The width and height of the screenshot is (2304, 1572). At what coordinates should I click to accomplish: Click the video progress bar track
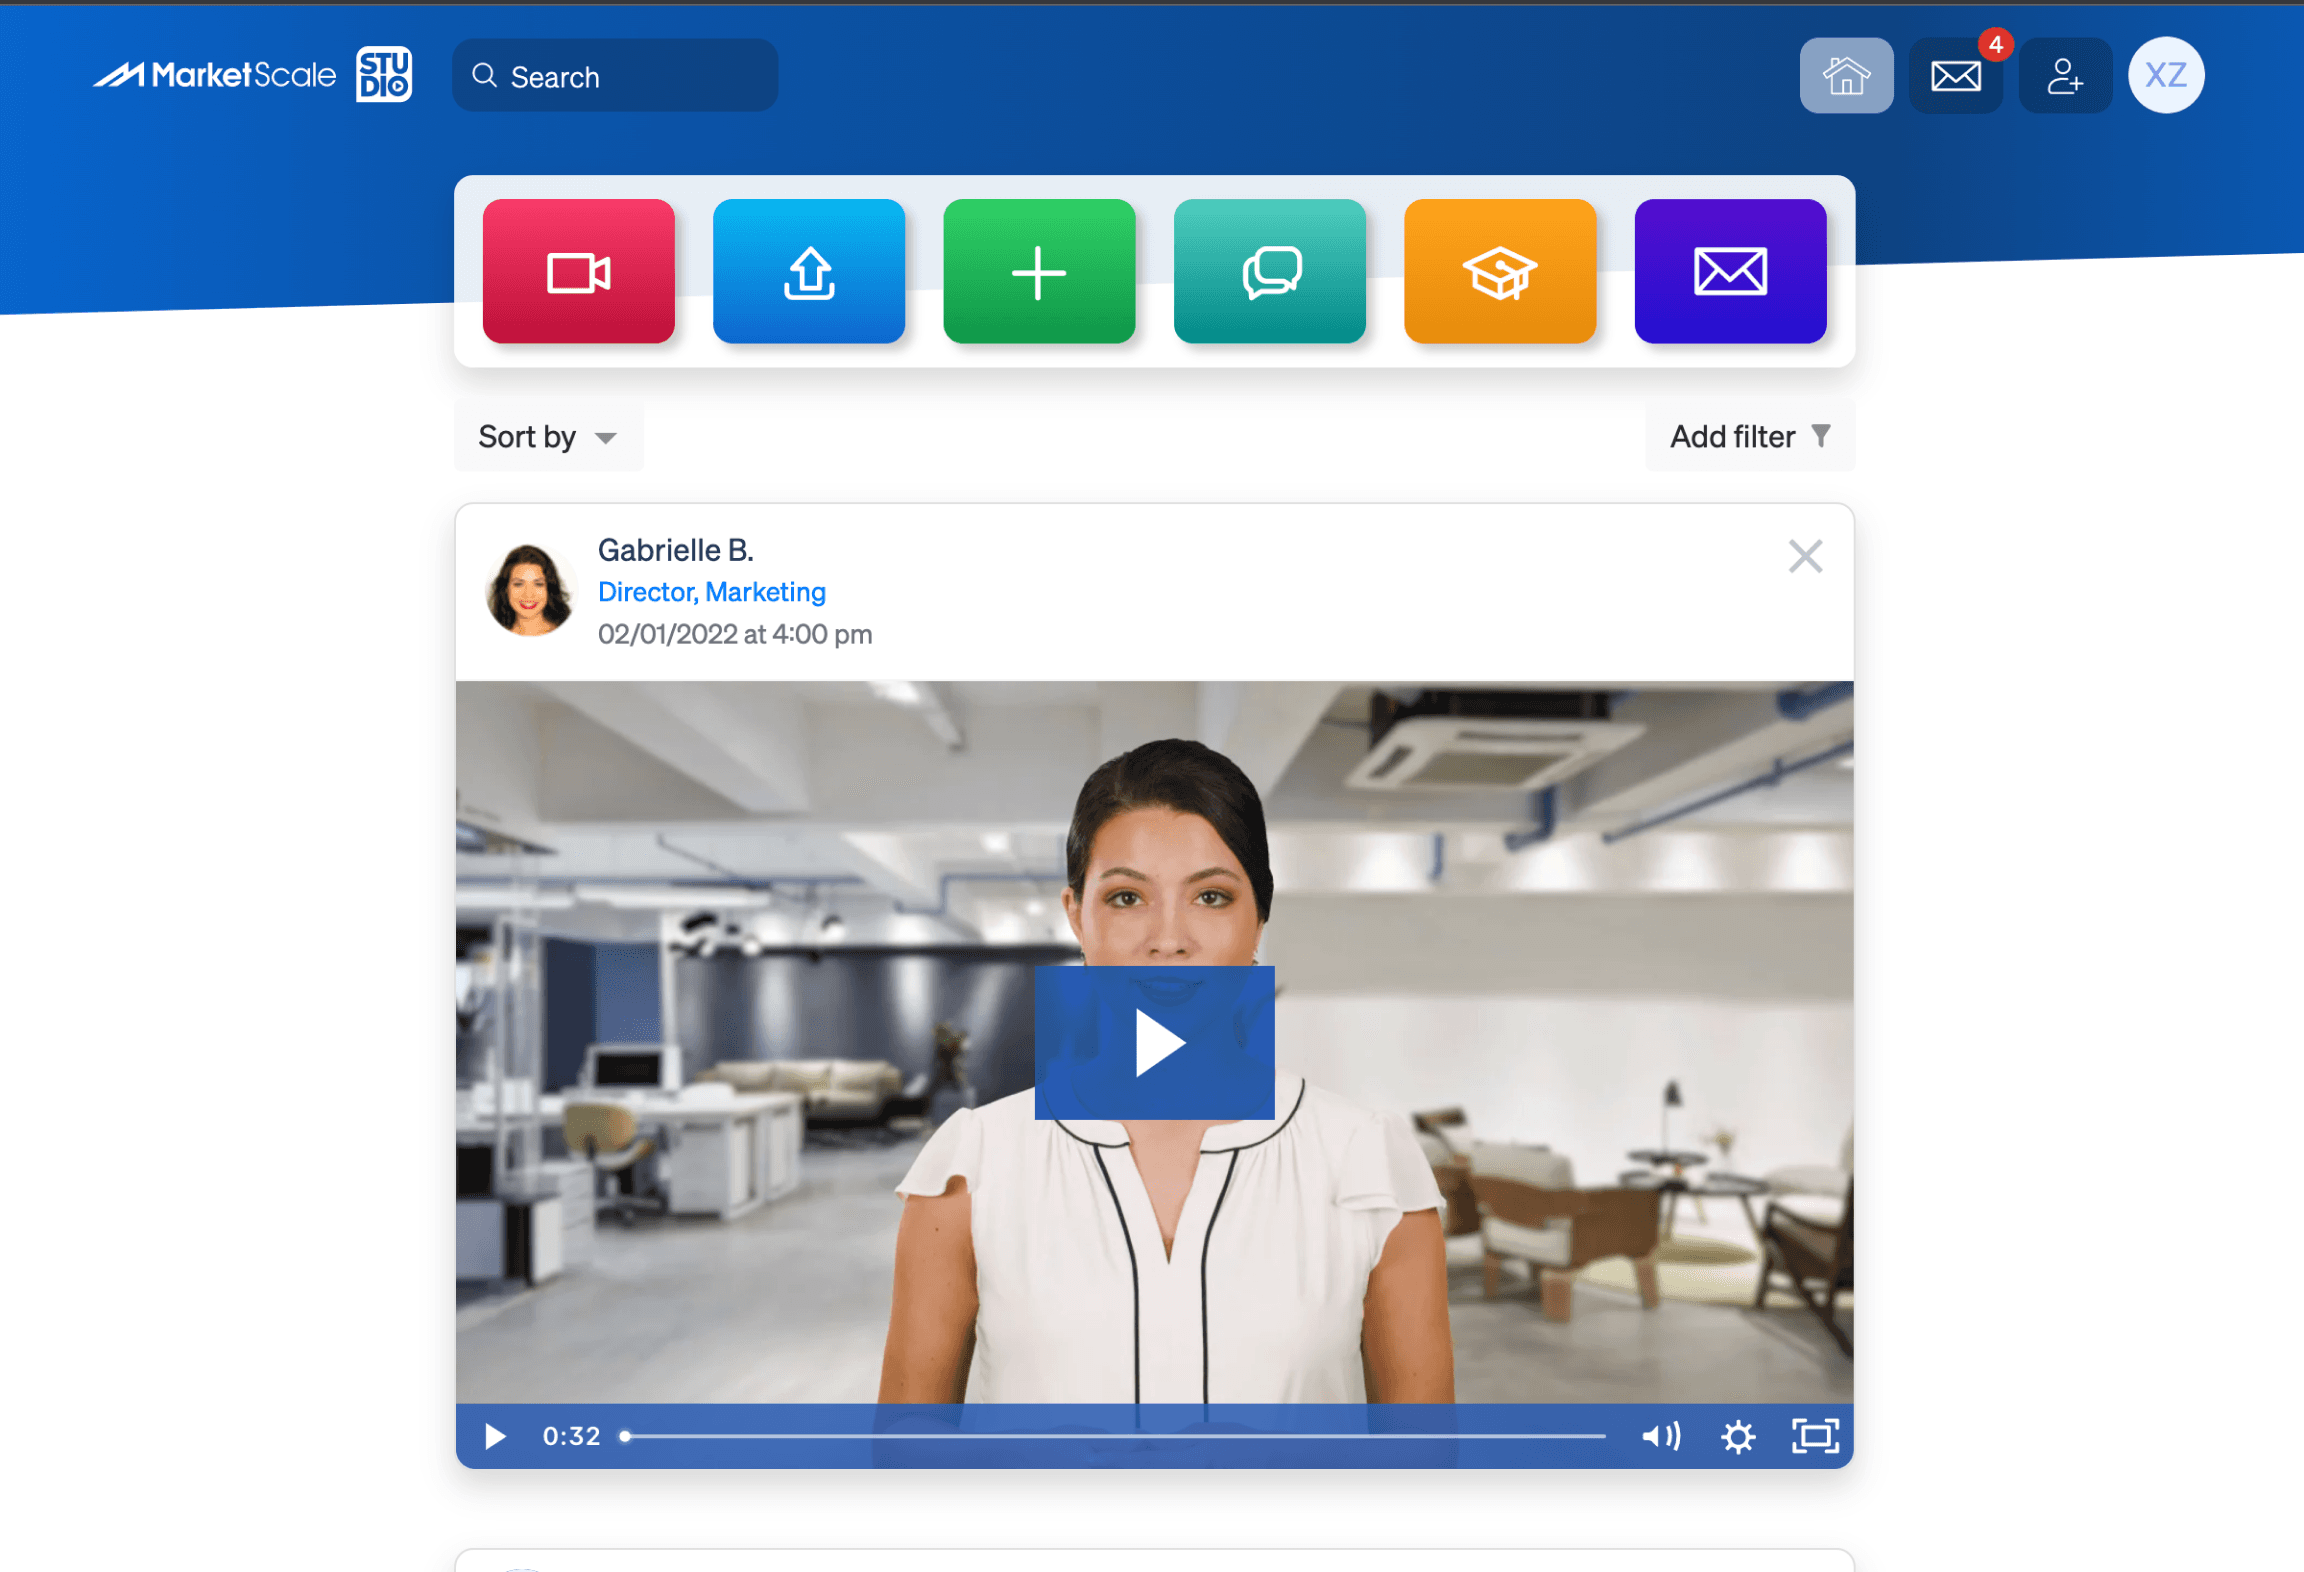coord(1115,1436)
